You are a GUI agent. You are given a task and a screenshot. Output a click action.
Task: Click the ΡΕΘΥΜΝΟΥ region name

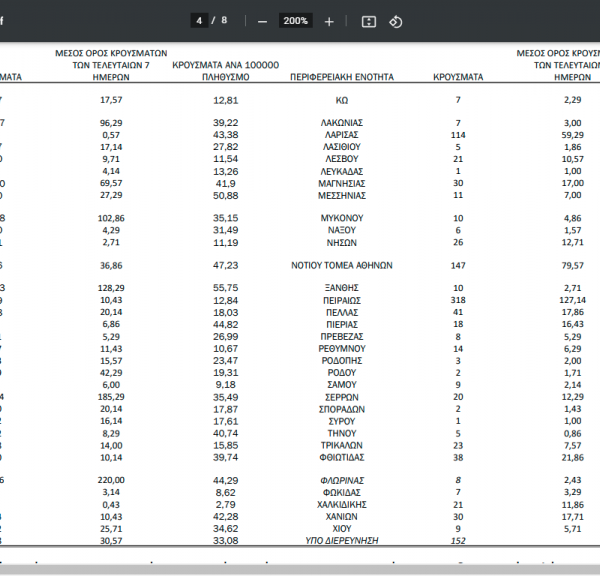click(x=342, y=349)
